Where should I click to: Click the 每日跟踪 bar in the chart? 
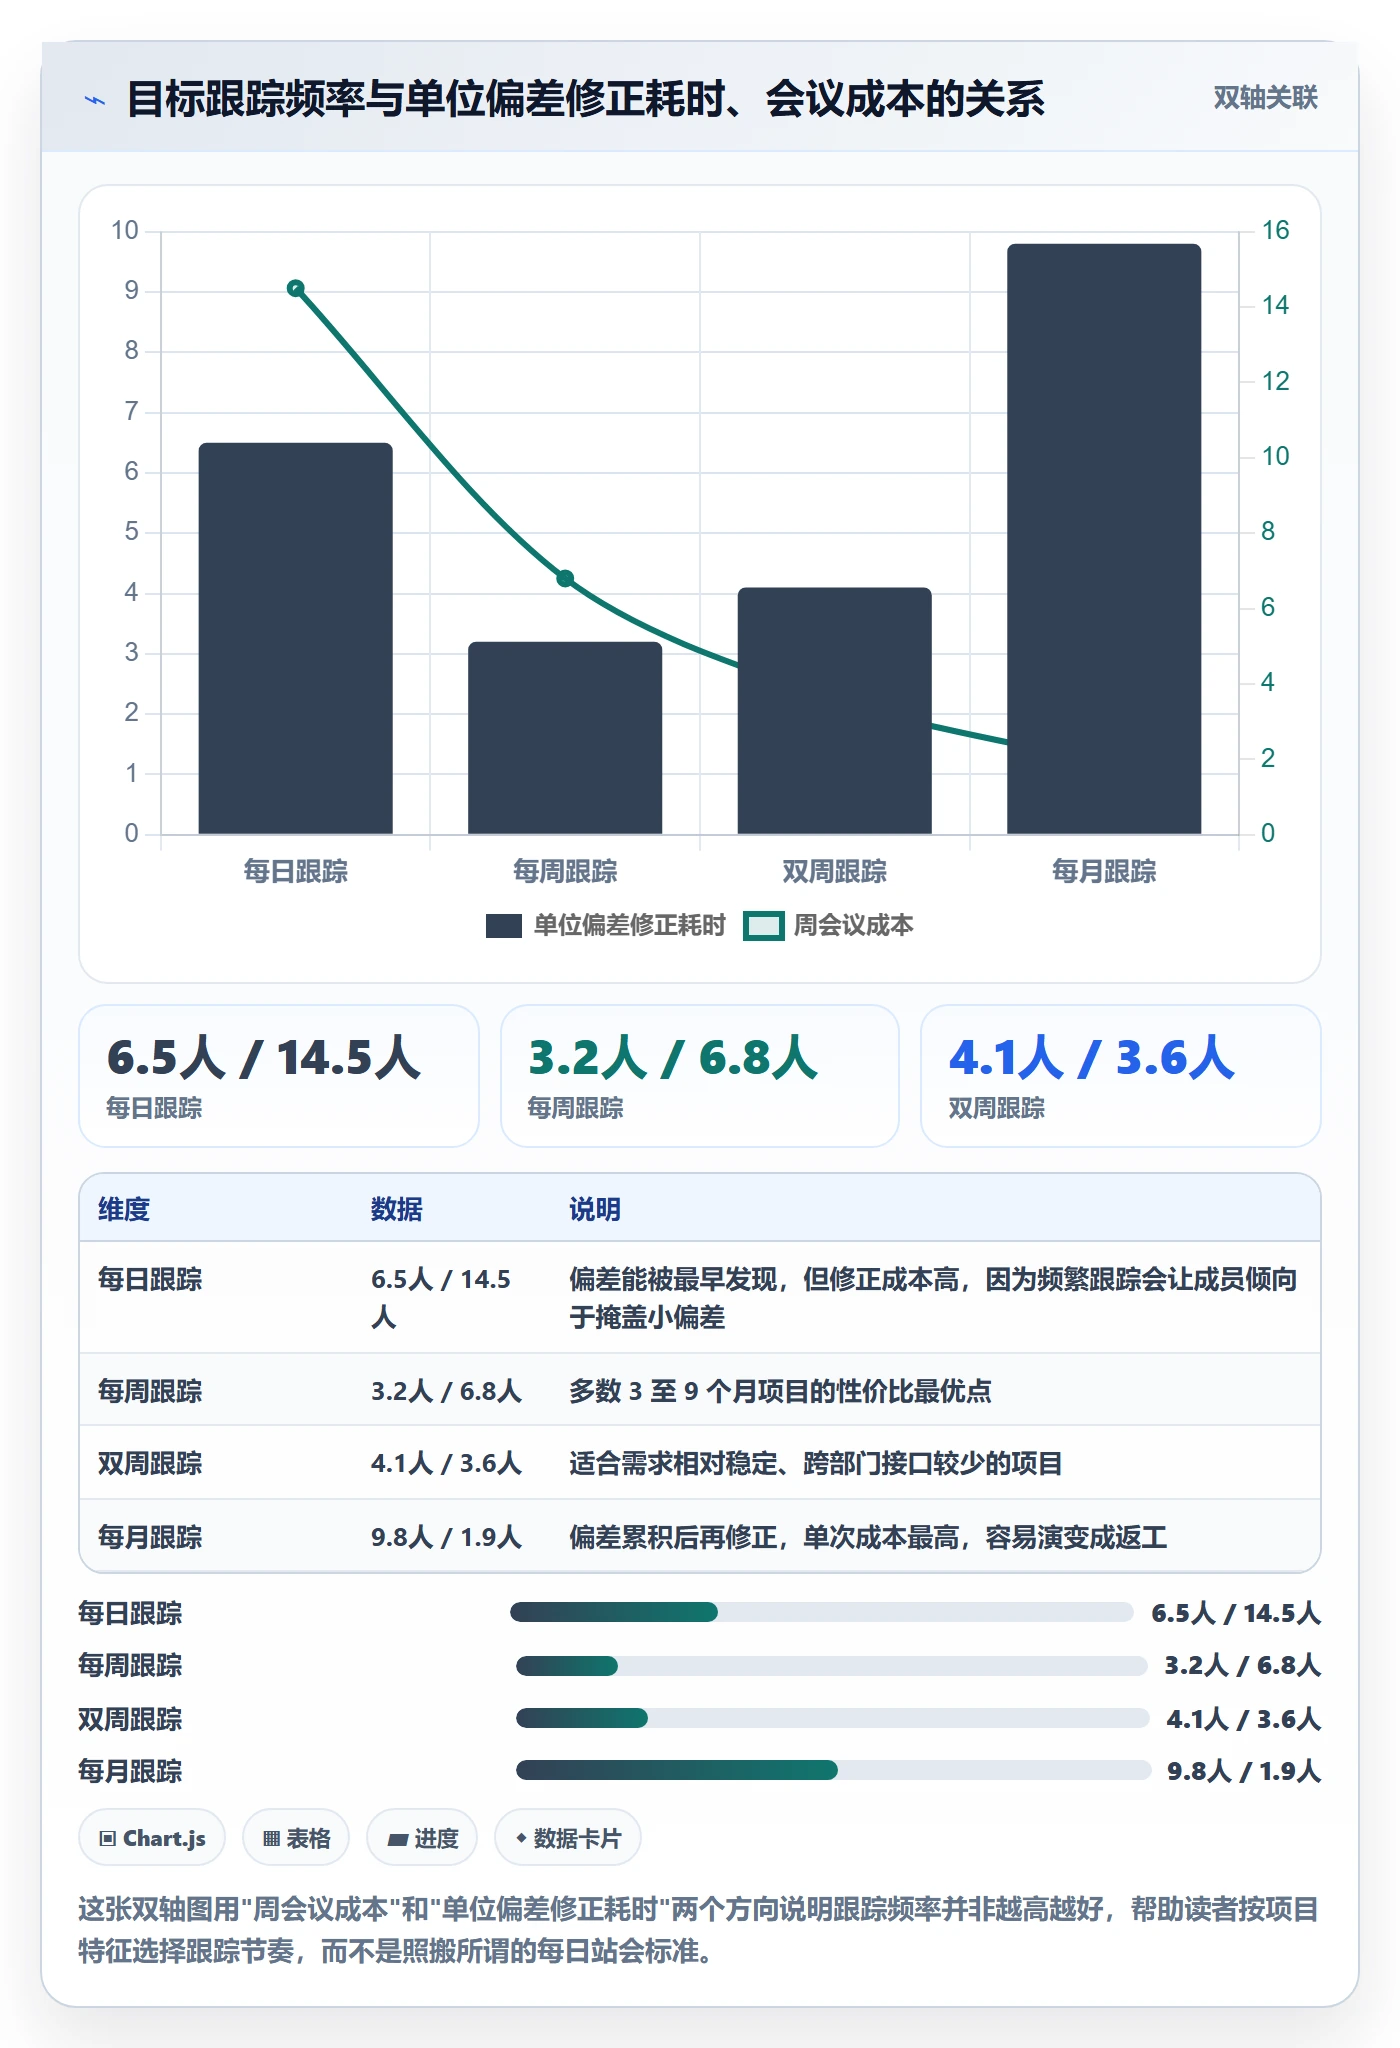point(296,639)
